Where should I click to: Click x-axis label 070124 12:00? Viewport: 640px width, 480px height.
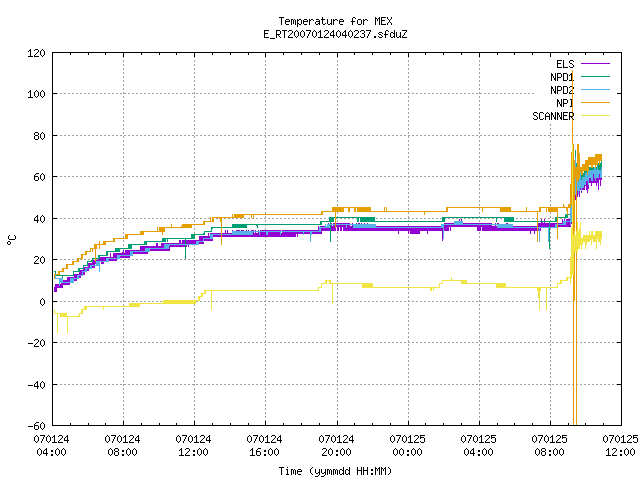[x=193, y=445]
